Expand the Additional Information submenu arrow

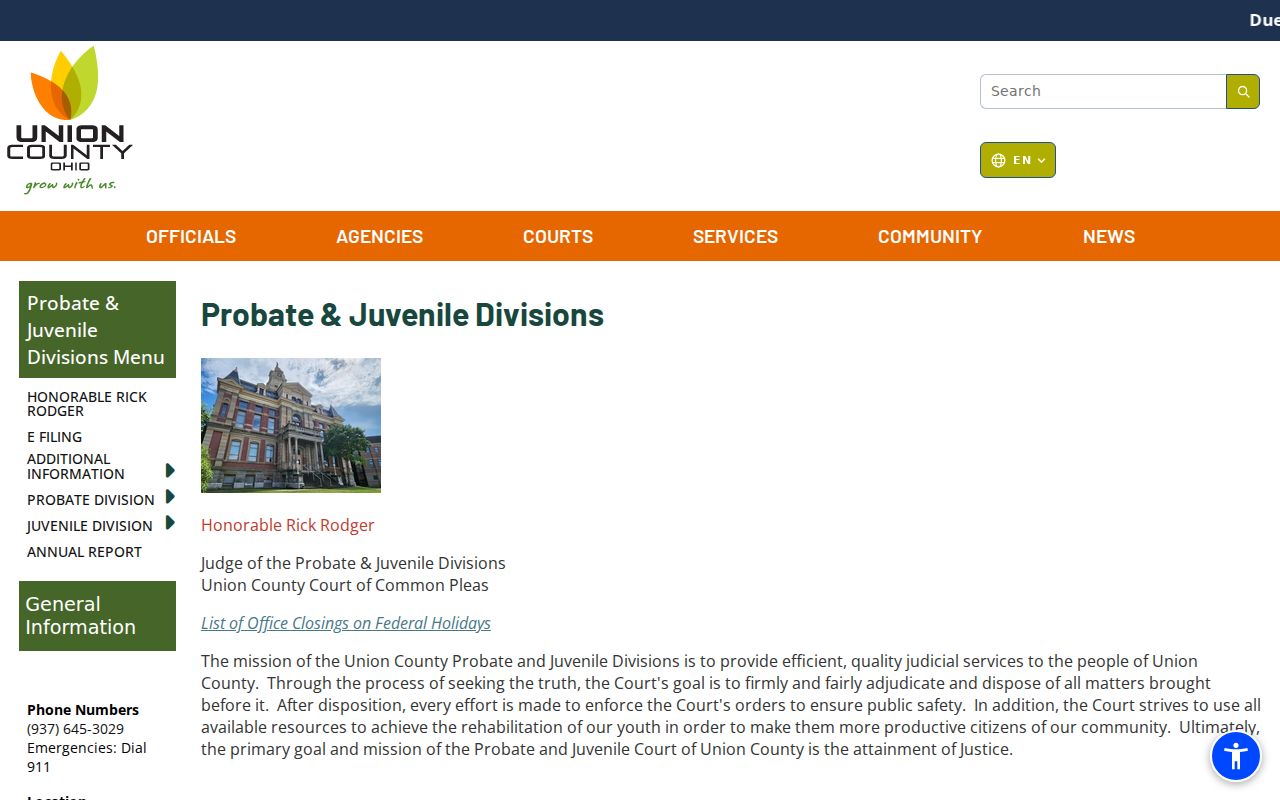click(170, 470)
